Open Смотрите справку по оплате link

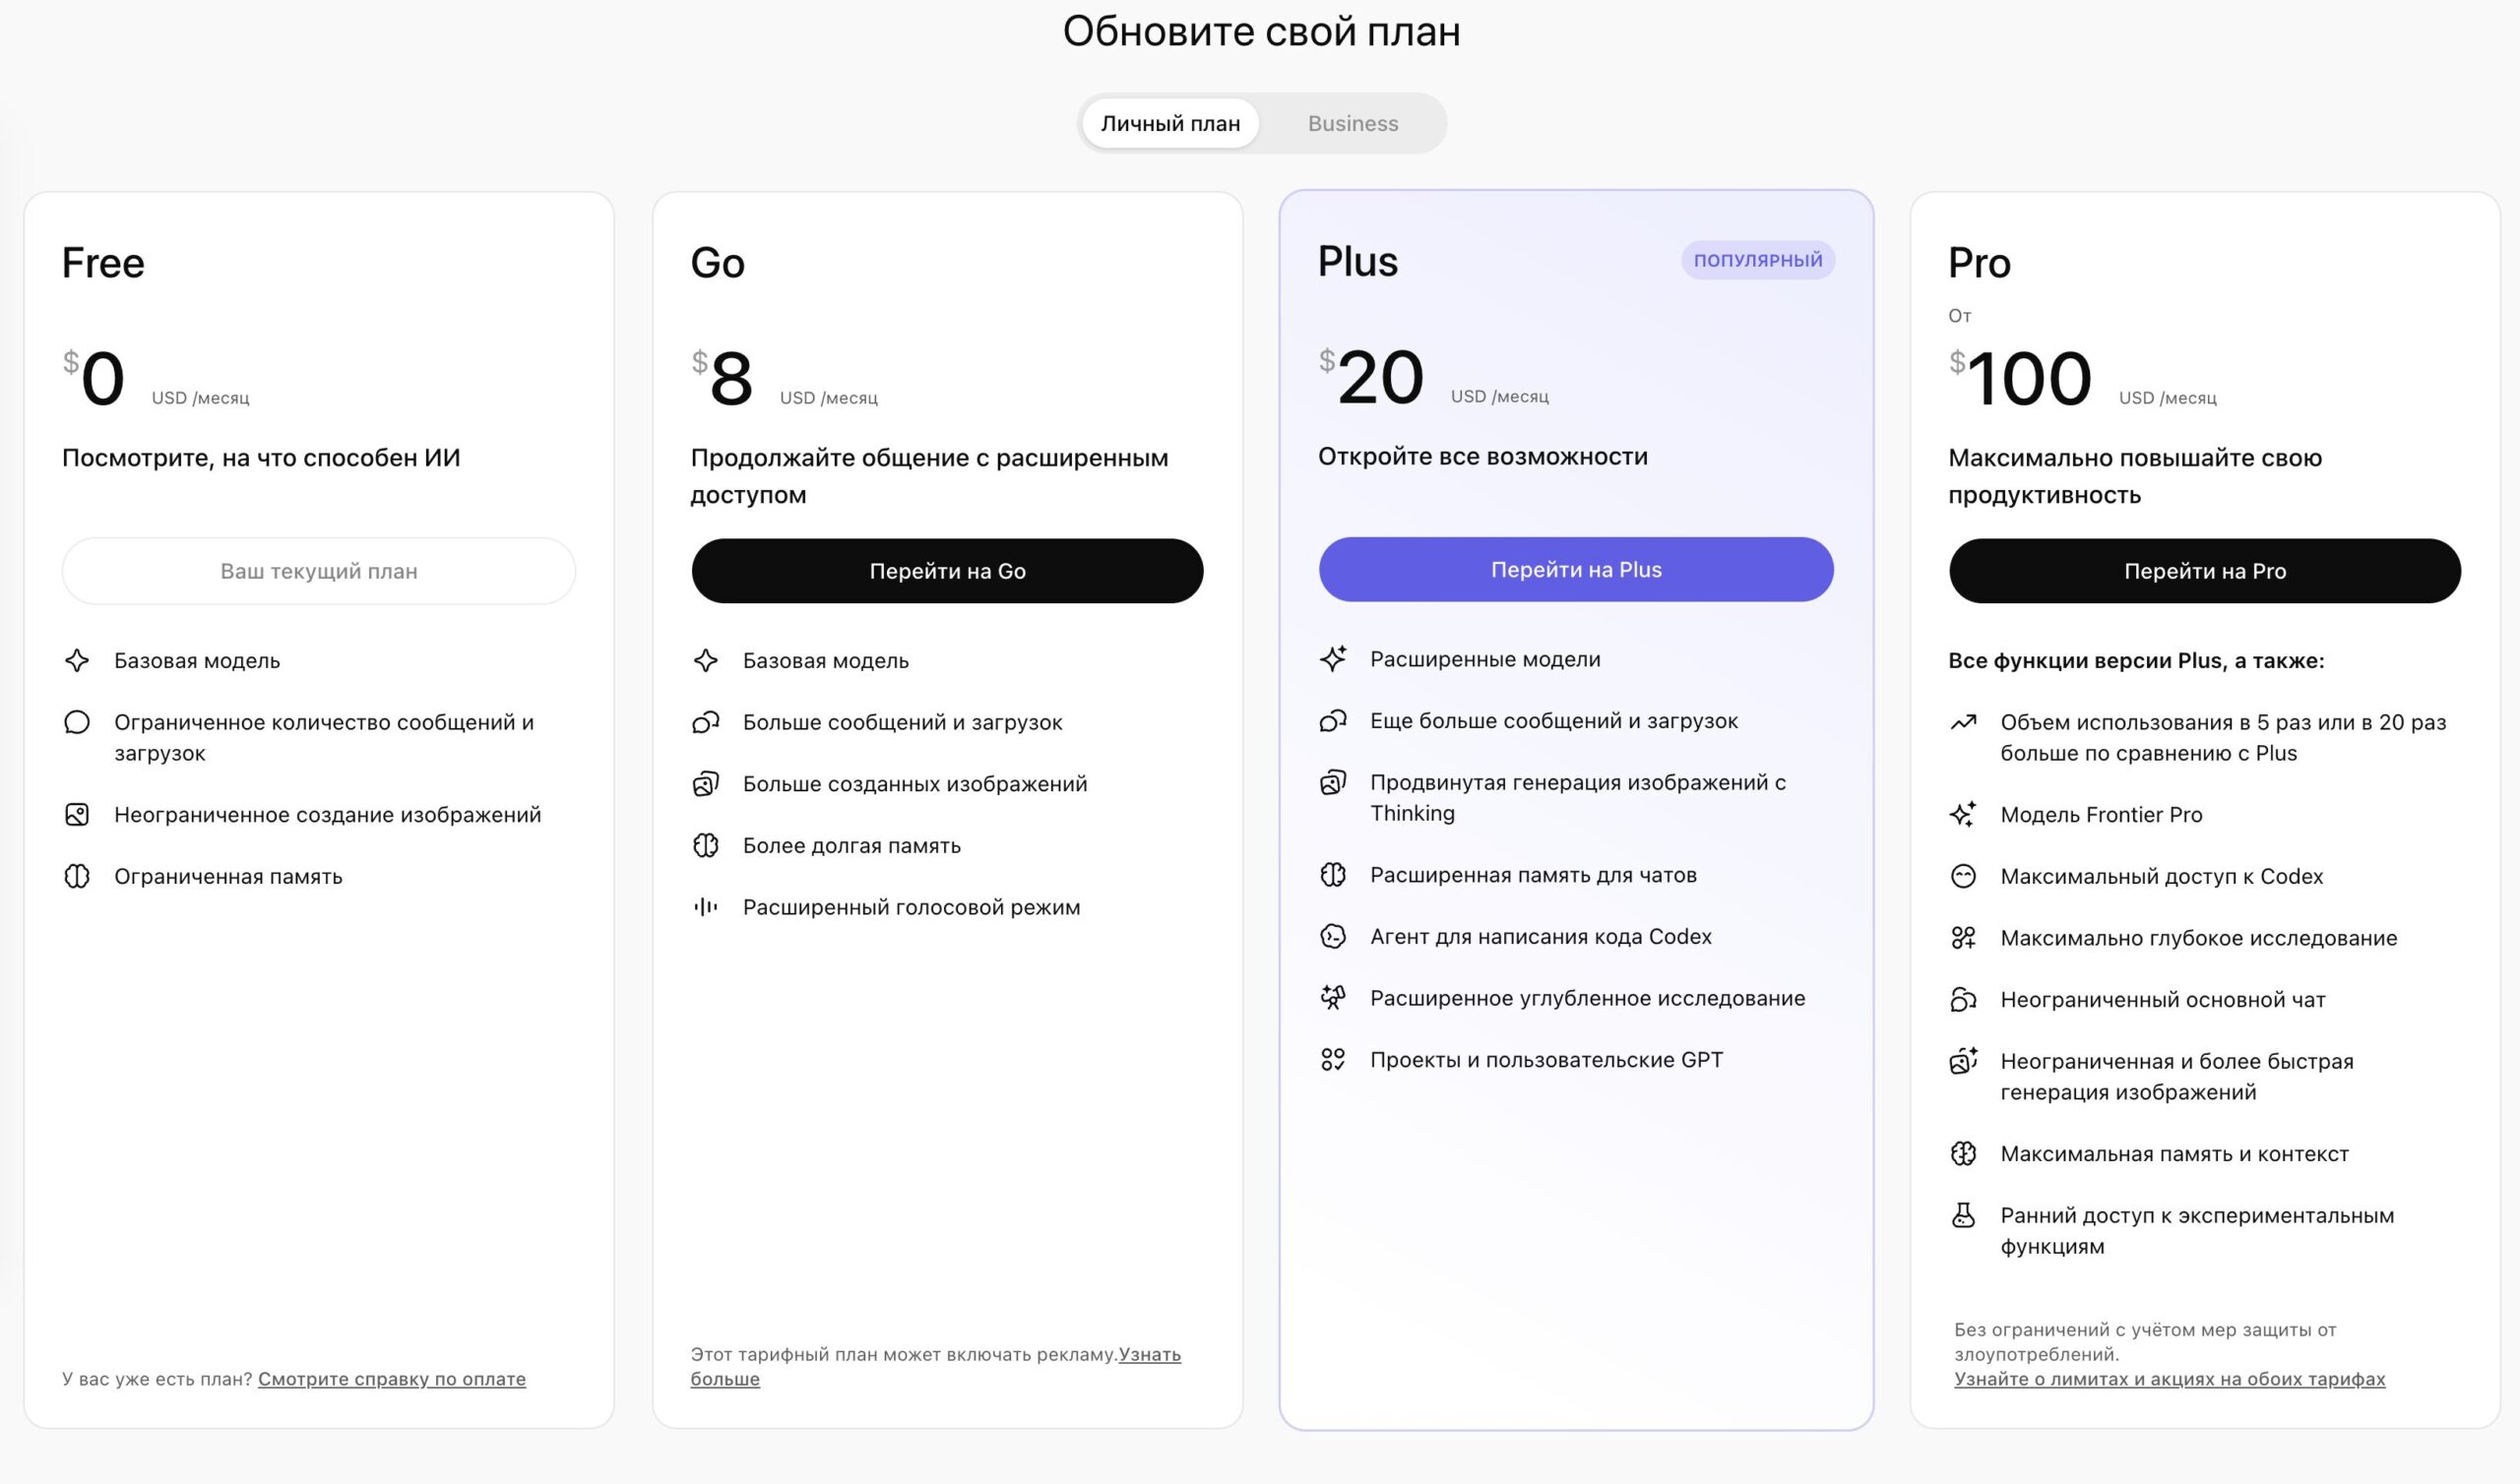click(392, 1378)
